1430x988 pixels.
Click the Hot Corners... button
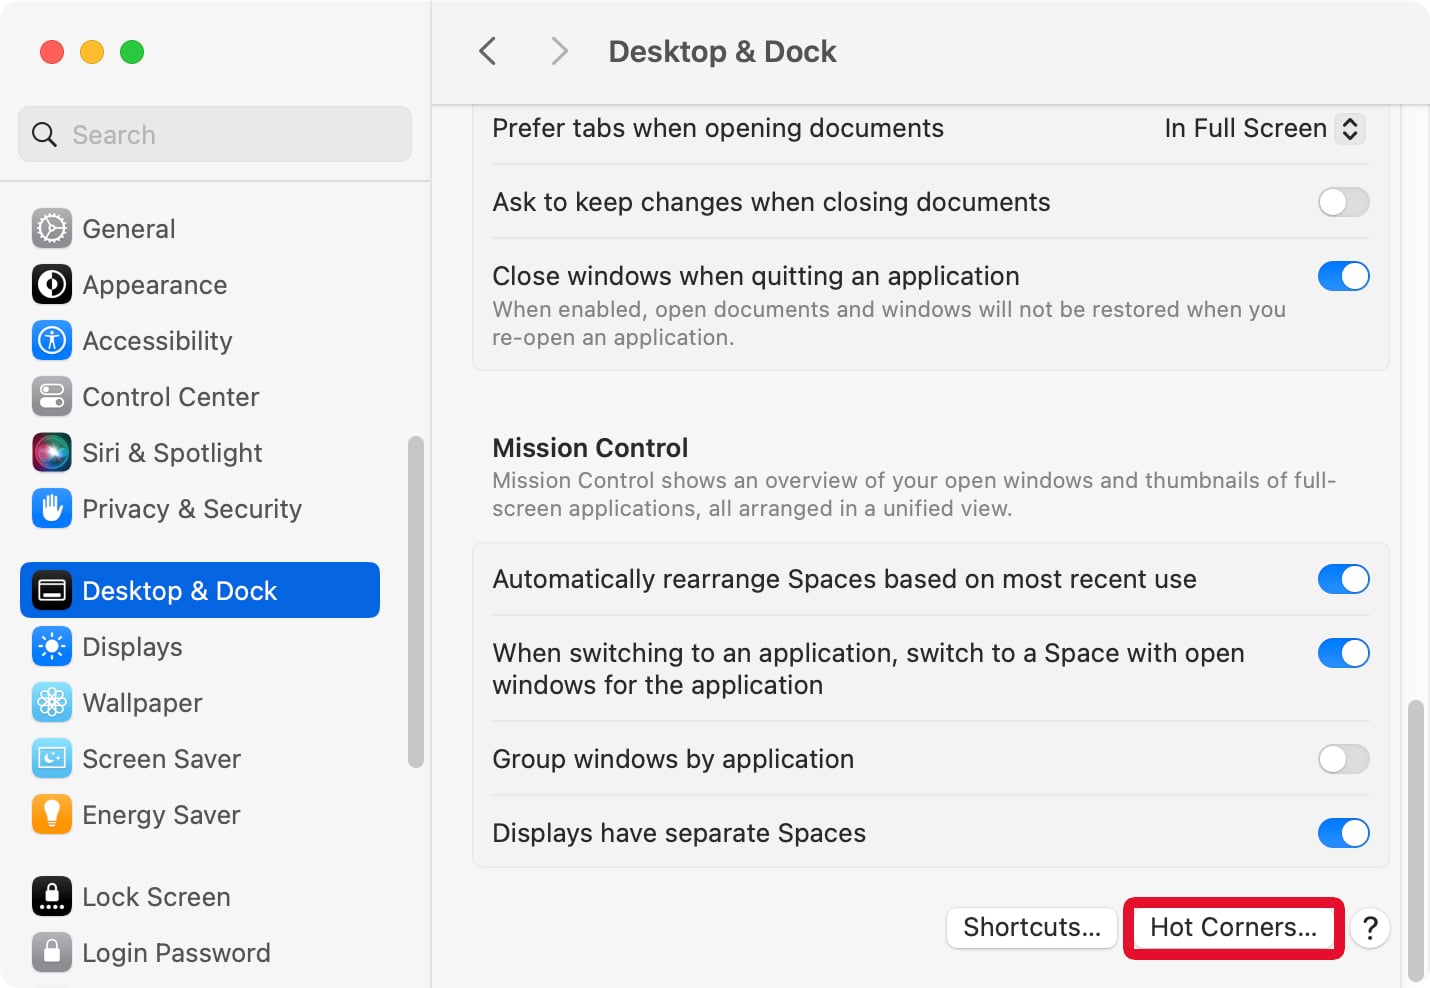point(1233,928)
